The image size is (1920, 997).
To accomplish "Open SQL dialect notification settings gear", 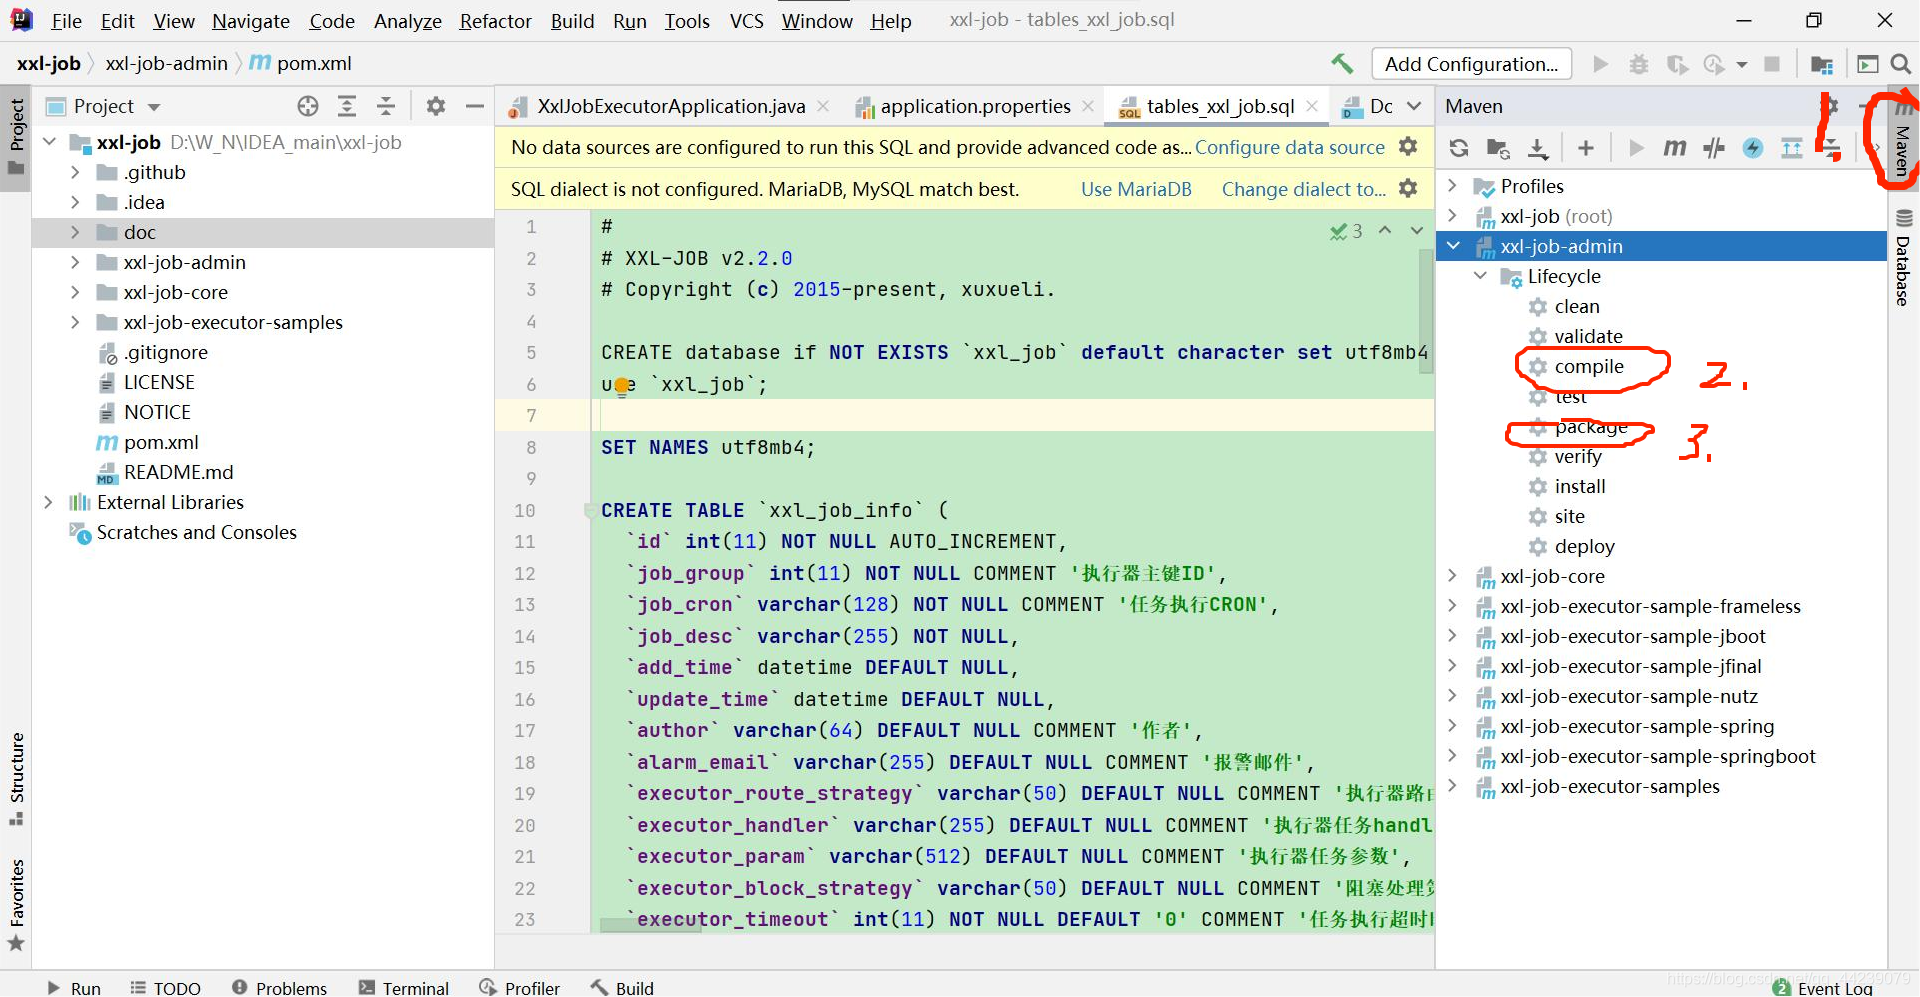I will pyautogui.click(x=1408, y=188).
